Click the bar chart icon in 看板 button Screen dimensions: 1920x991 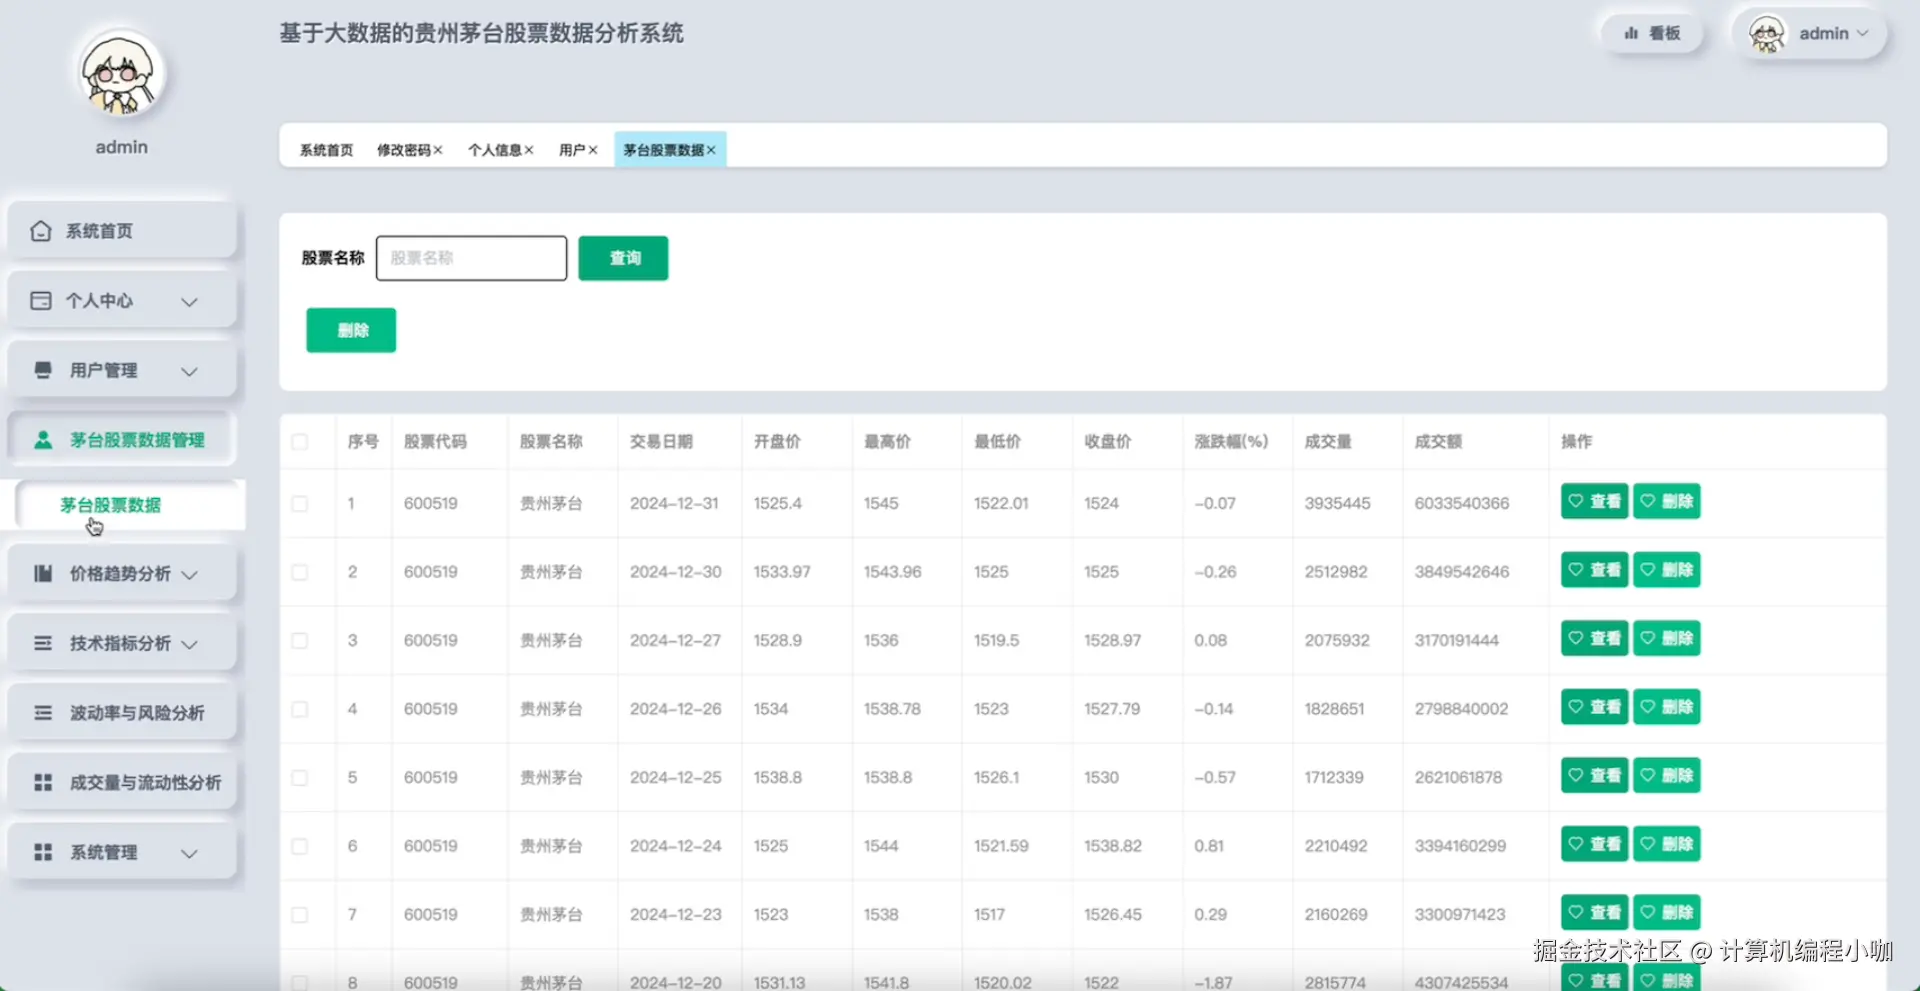pyautogui.click(x=1631, y=33)
